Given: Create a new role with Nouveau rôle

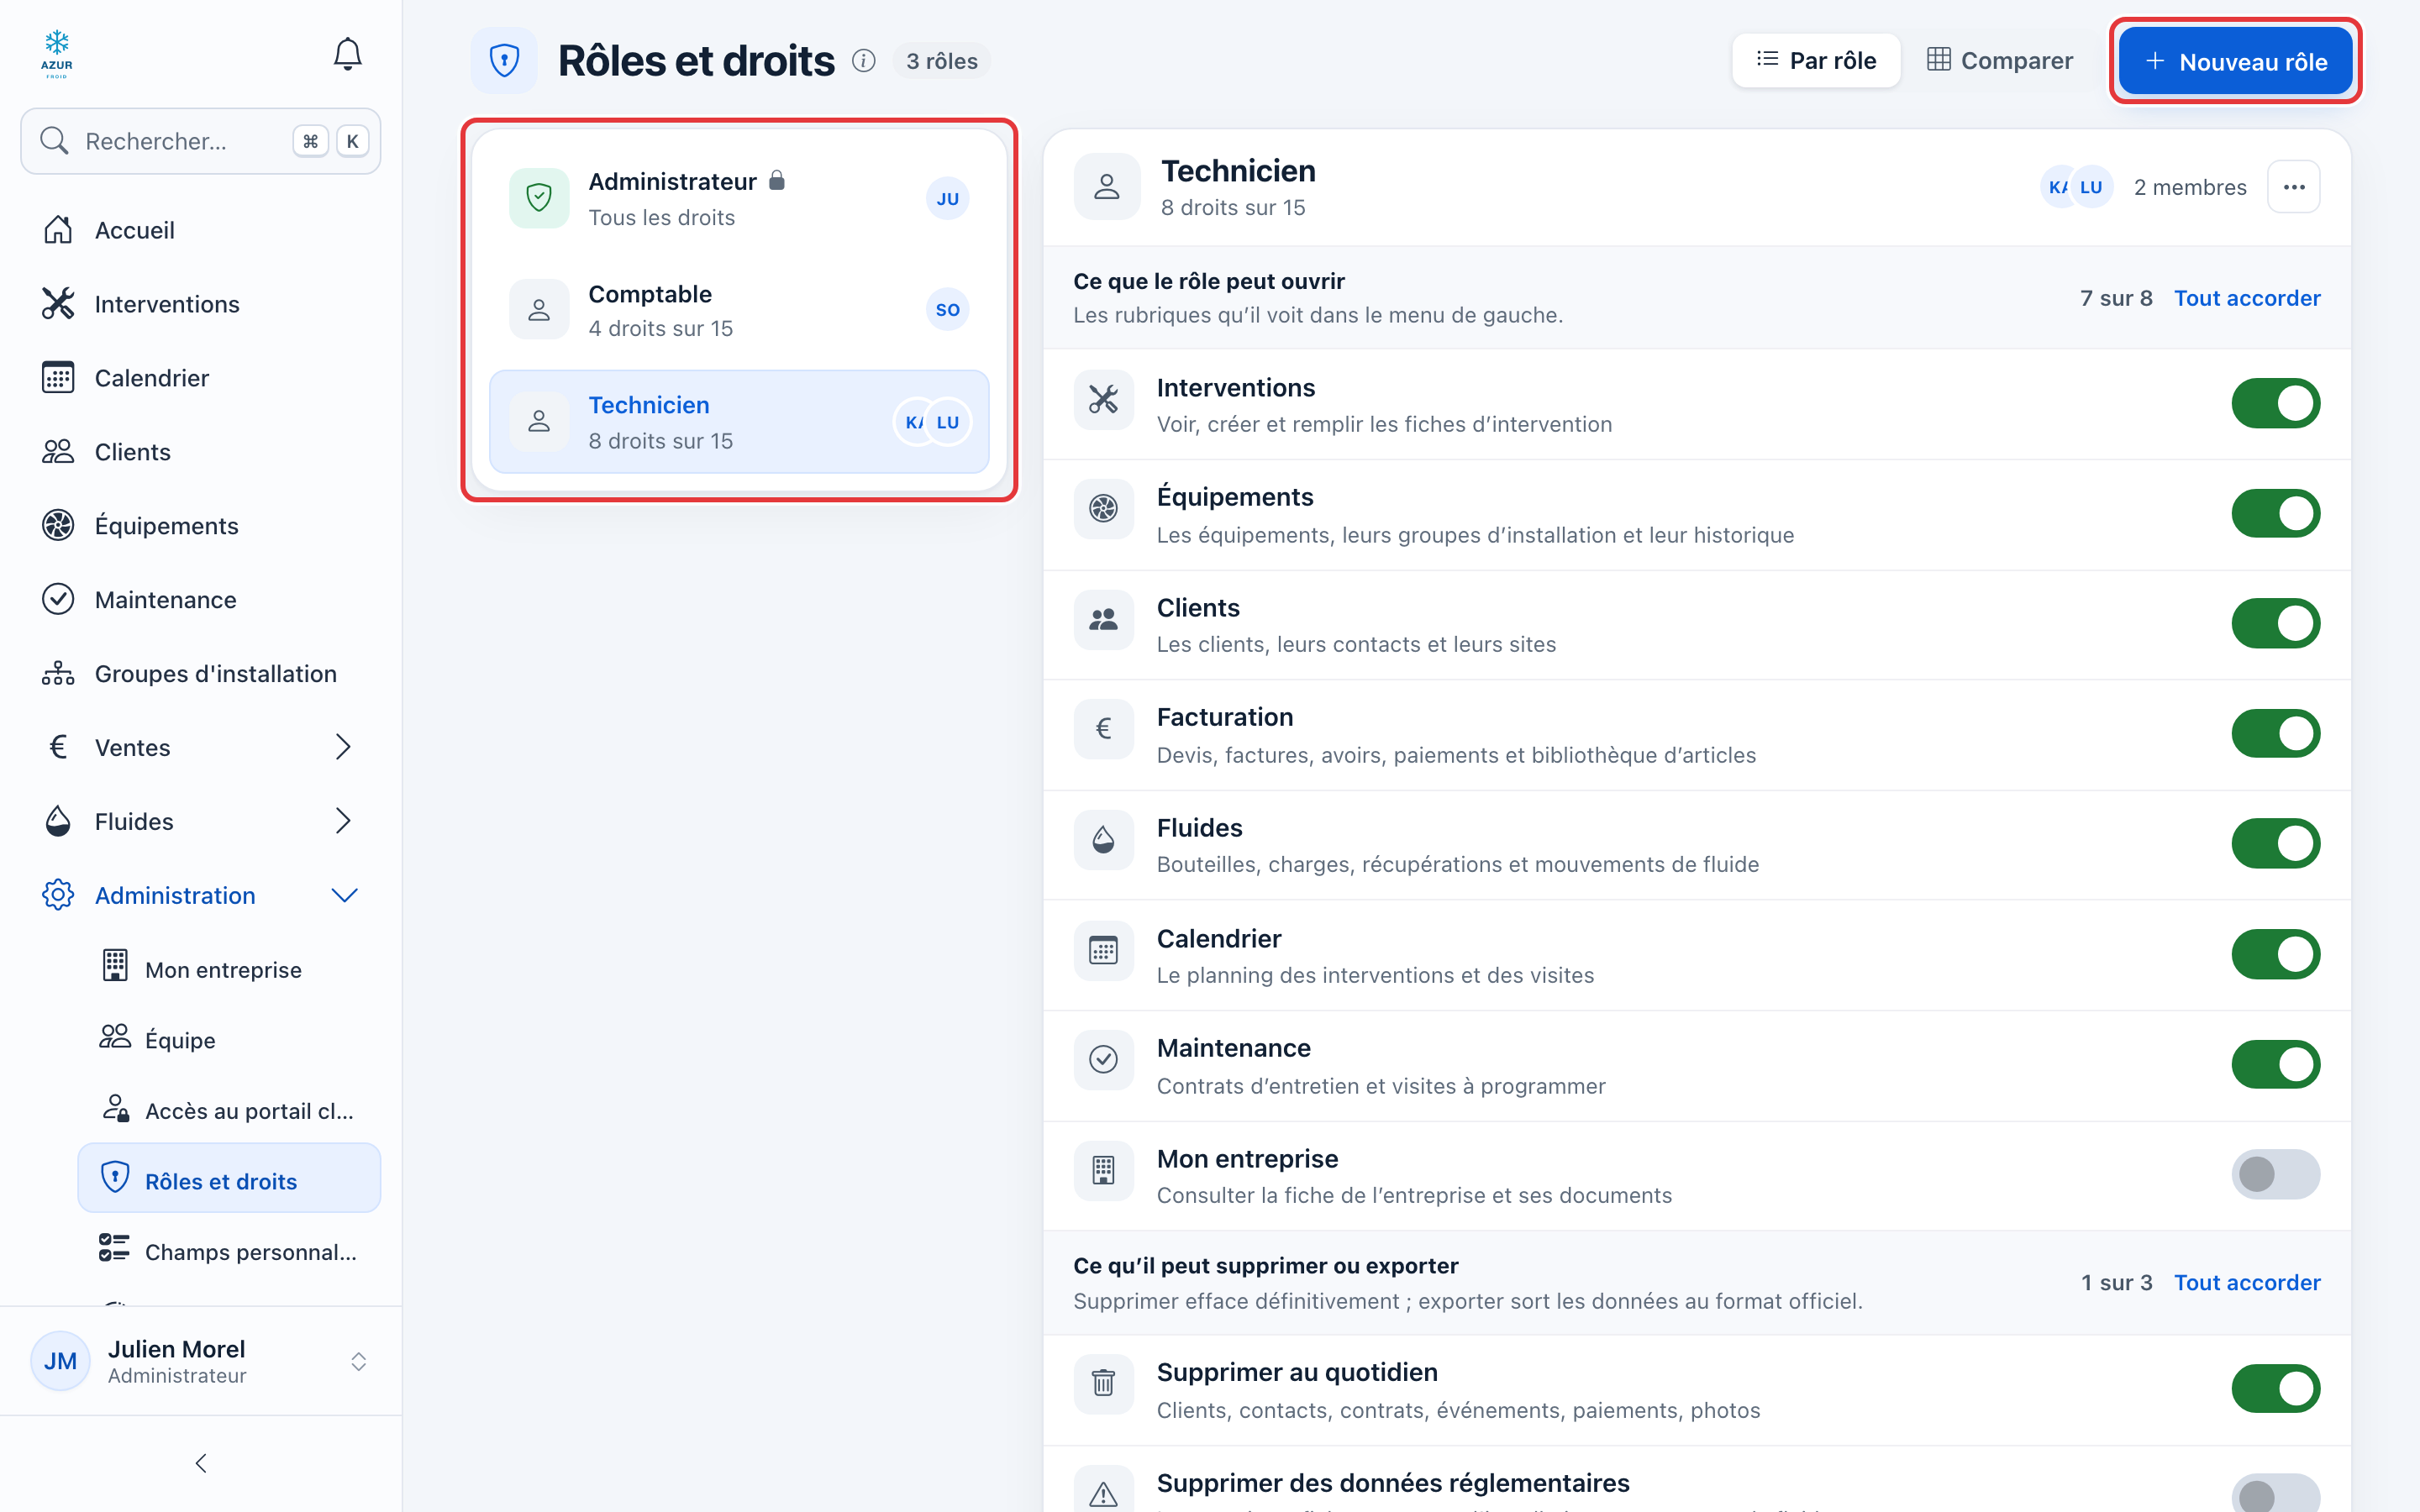Looking at the screenshot, I should click(x=2235, y=61).
